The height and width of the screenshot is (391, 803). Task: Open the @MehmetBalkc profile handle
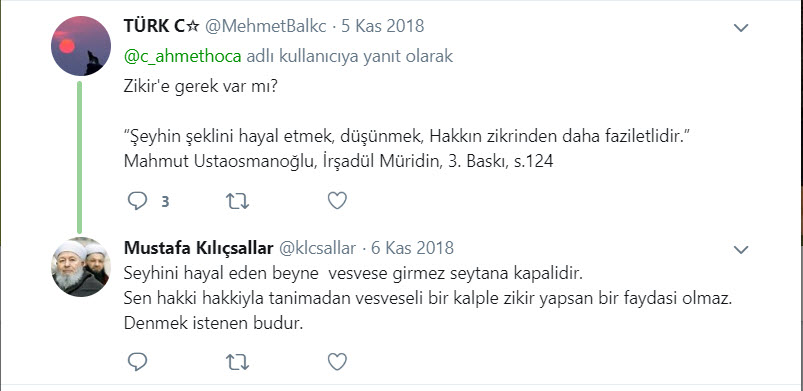[x=266, y=26]
